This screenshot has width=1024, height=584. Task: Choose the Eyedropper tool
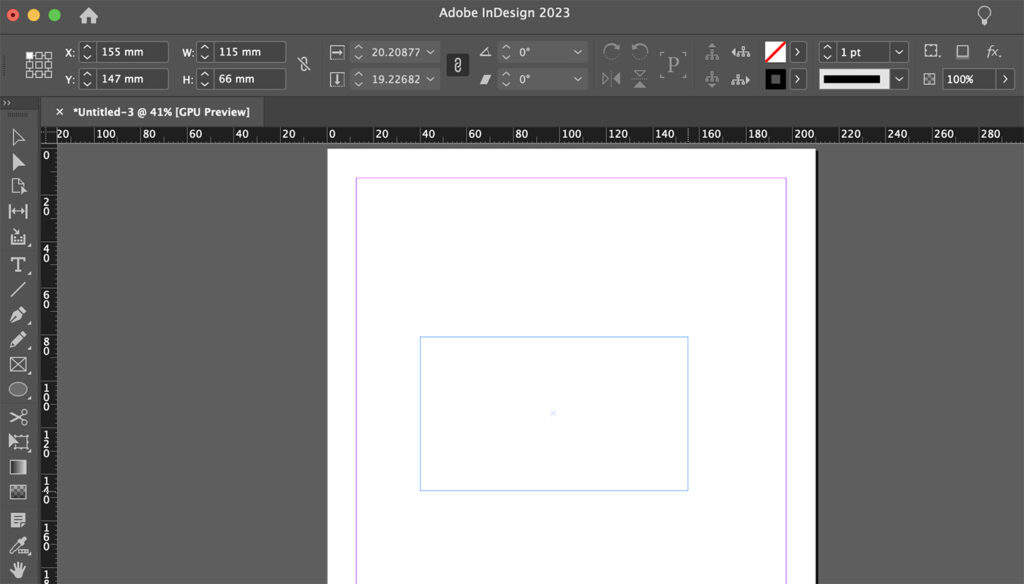(18, 545)
